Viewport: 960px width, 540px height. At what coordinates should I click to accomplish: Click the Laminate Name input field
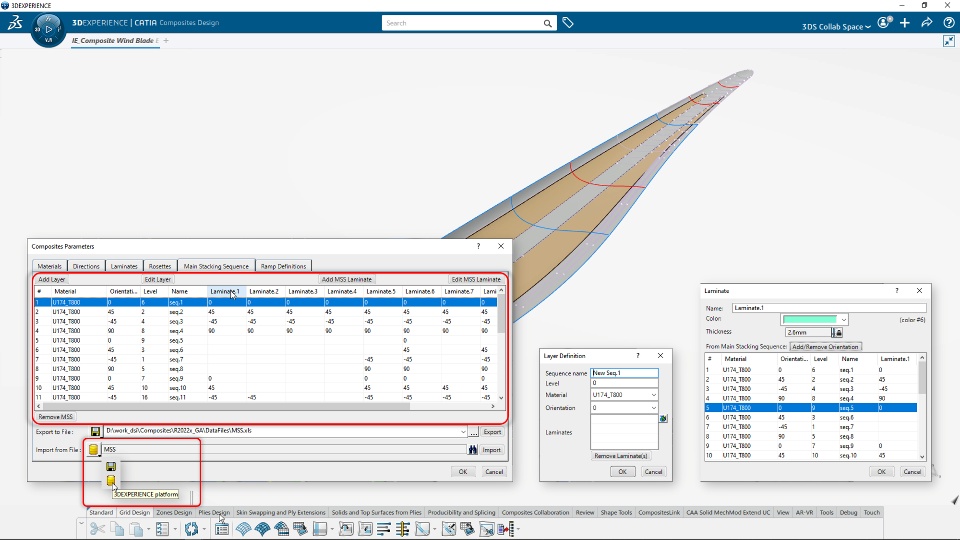point(829,308)
